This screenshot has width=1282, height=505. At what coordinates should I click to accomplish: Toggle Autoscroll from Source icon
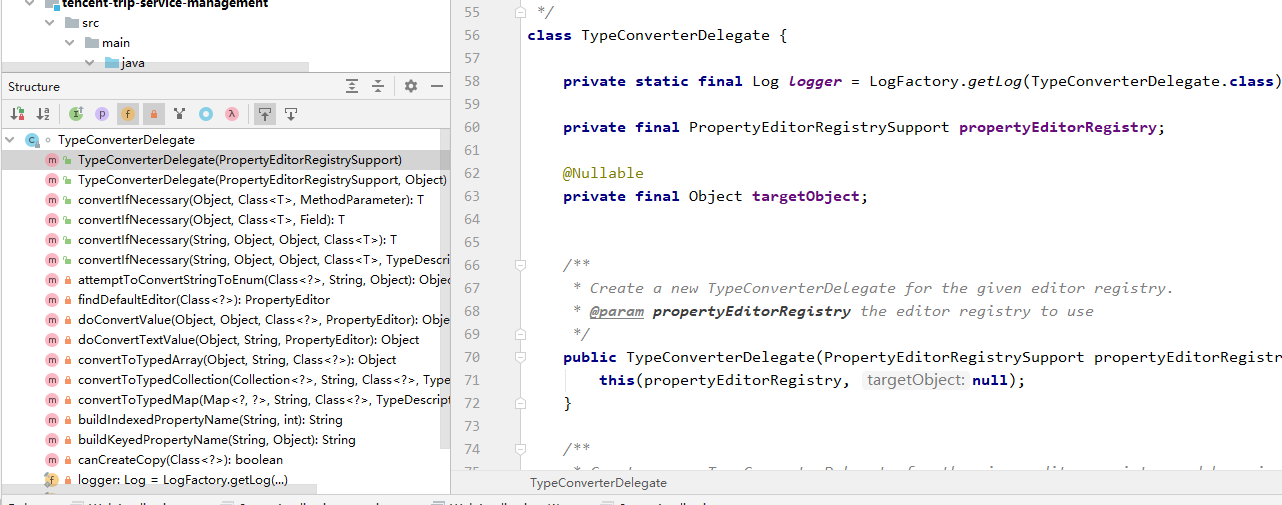coord(290,114)
